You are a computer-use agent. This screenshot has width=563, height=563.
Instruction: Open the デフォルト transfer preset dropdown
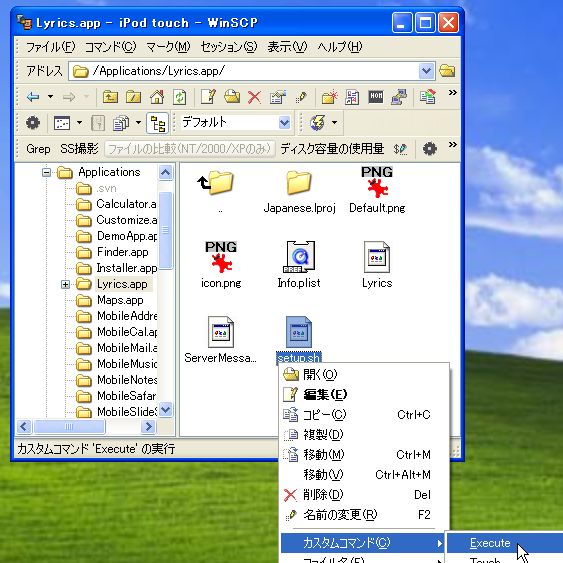click(x=285, y=123)
